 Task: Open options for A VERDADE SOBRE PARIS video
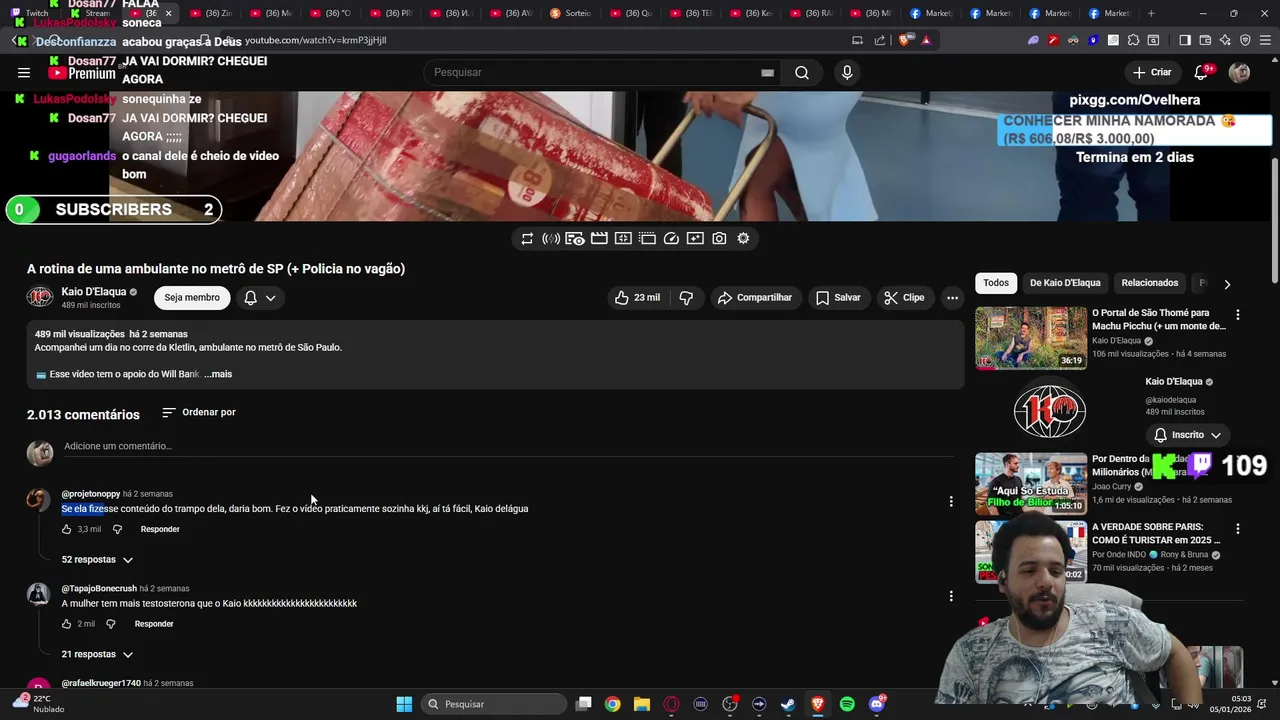[1238, 529]
